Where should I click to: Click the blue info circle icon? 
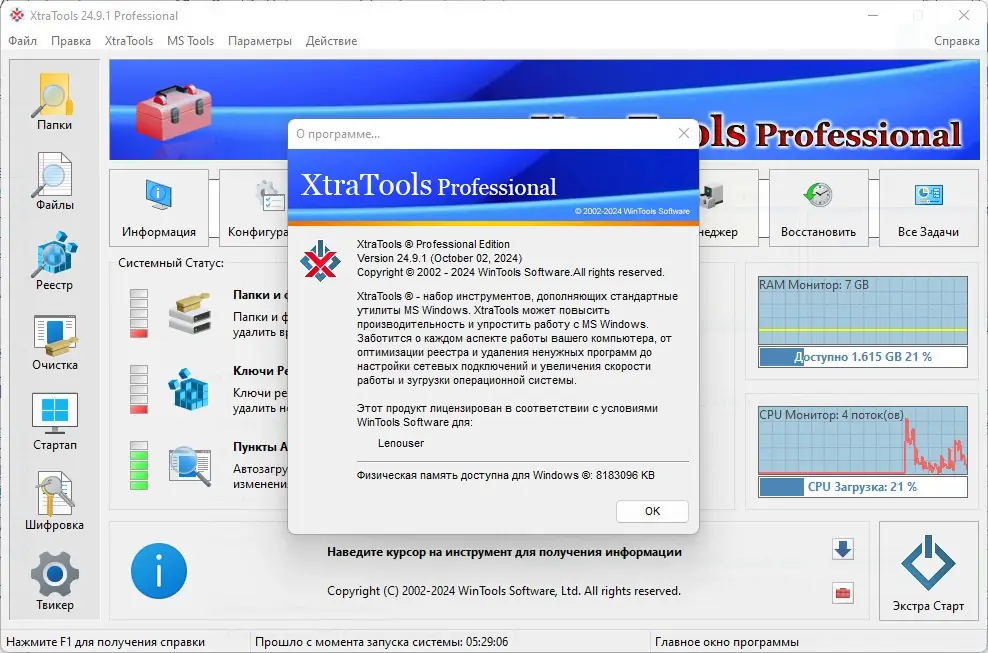(x=159, y=570)
